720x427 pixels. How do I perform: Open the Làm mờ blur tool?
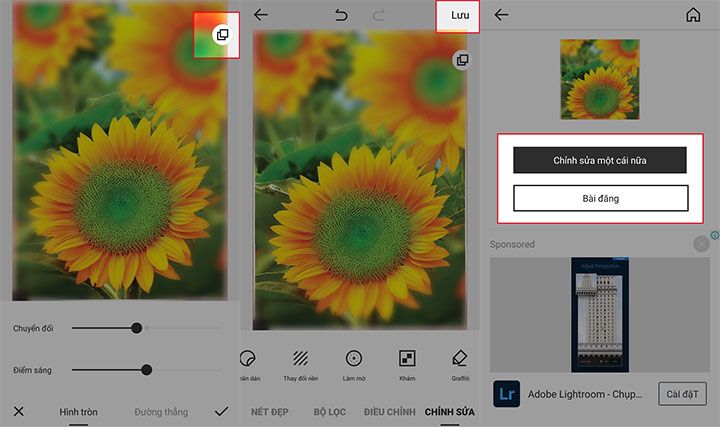pyautogui.click(x=354, y=365)
